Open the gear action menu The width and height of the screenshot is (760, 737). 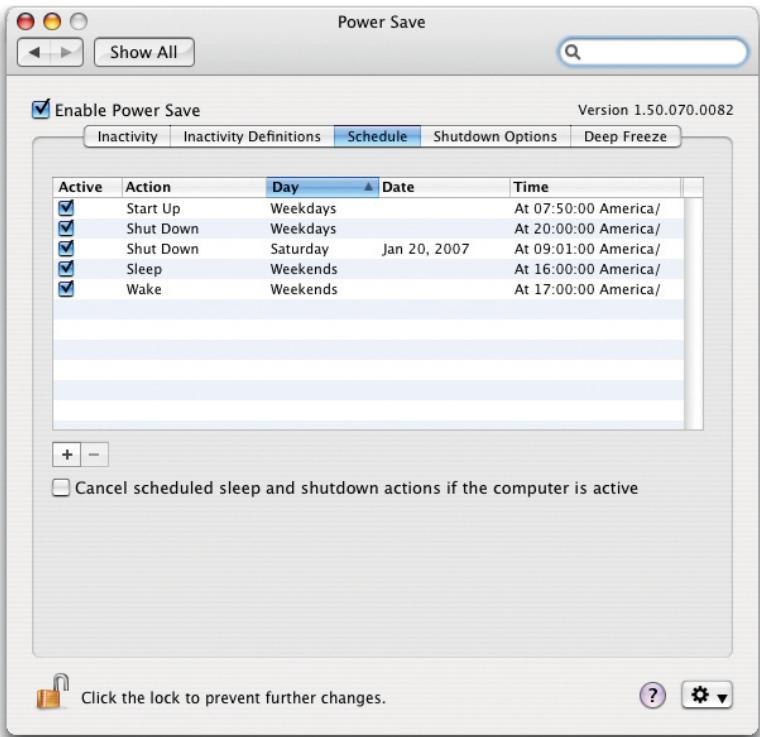tap(707, 695)
